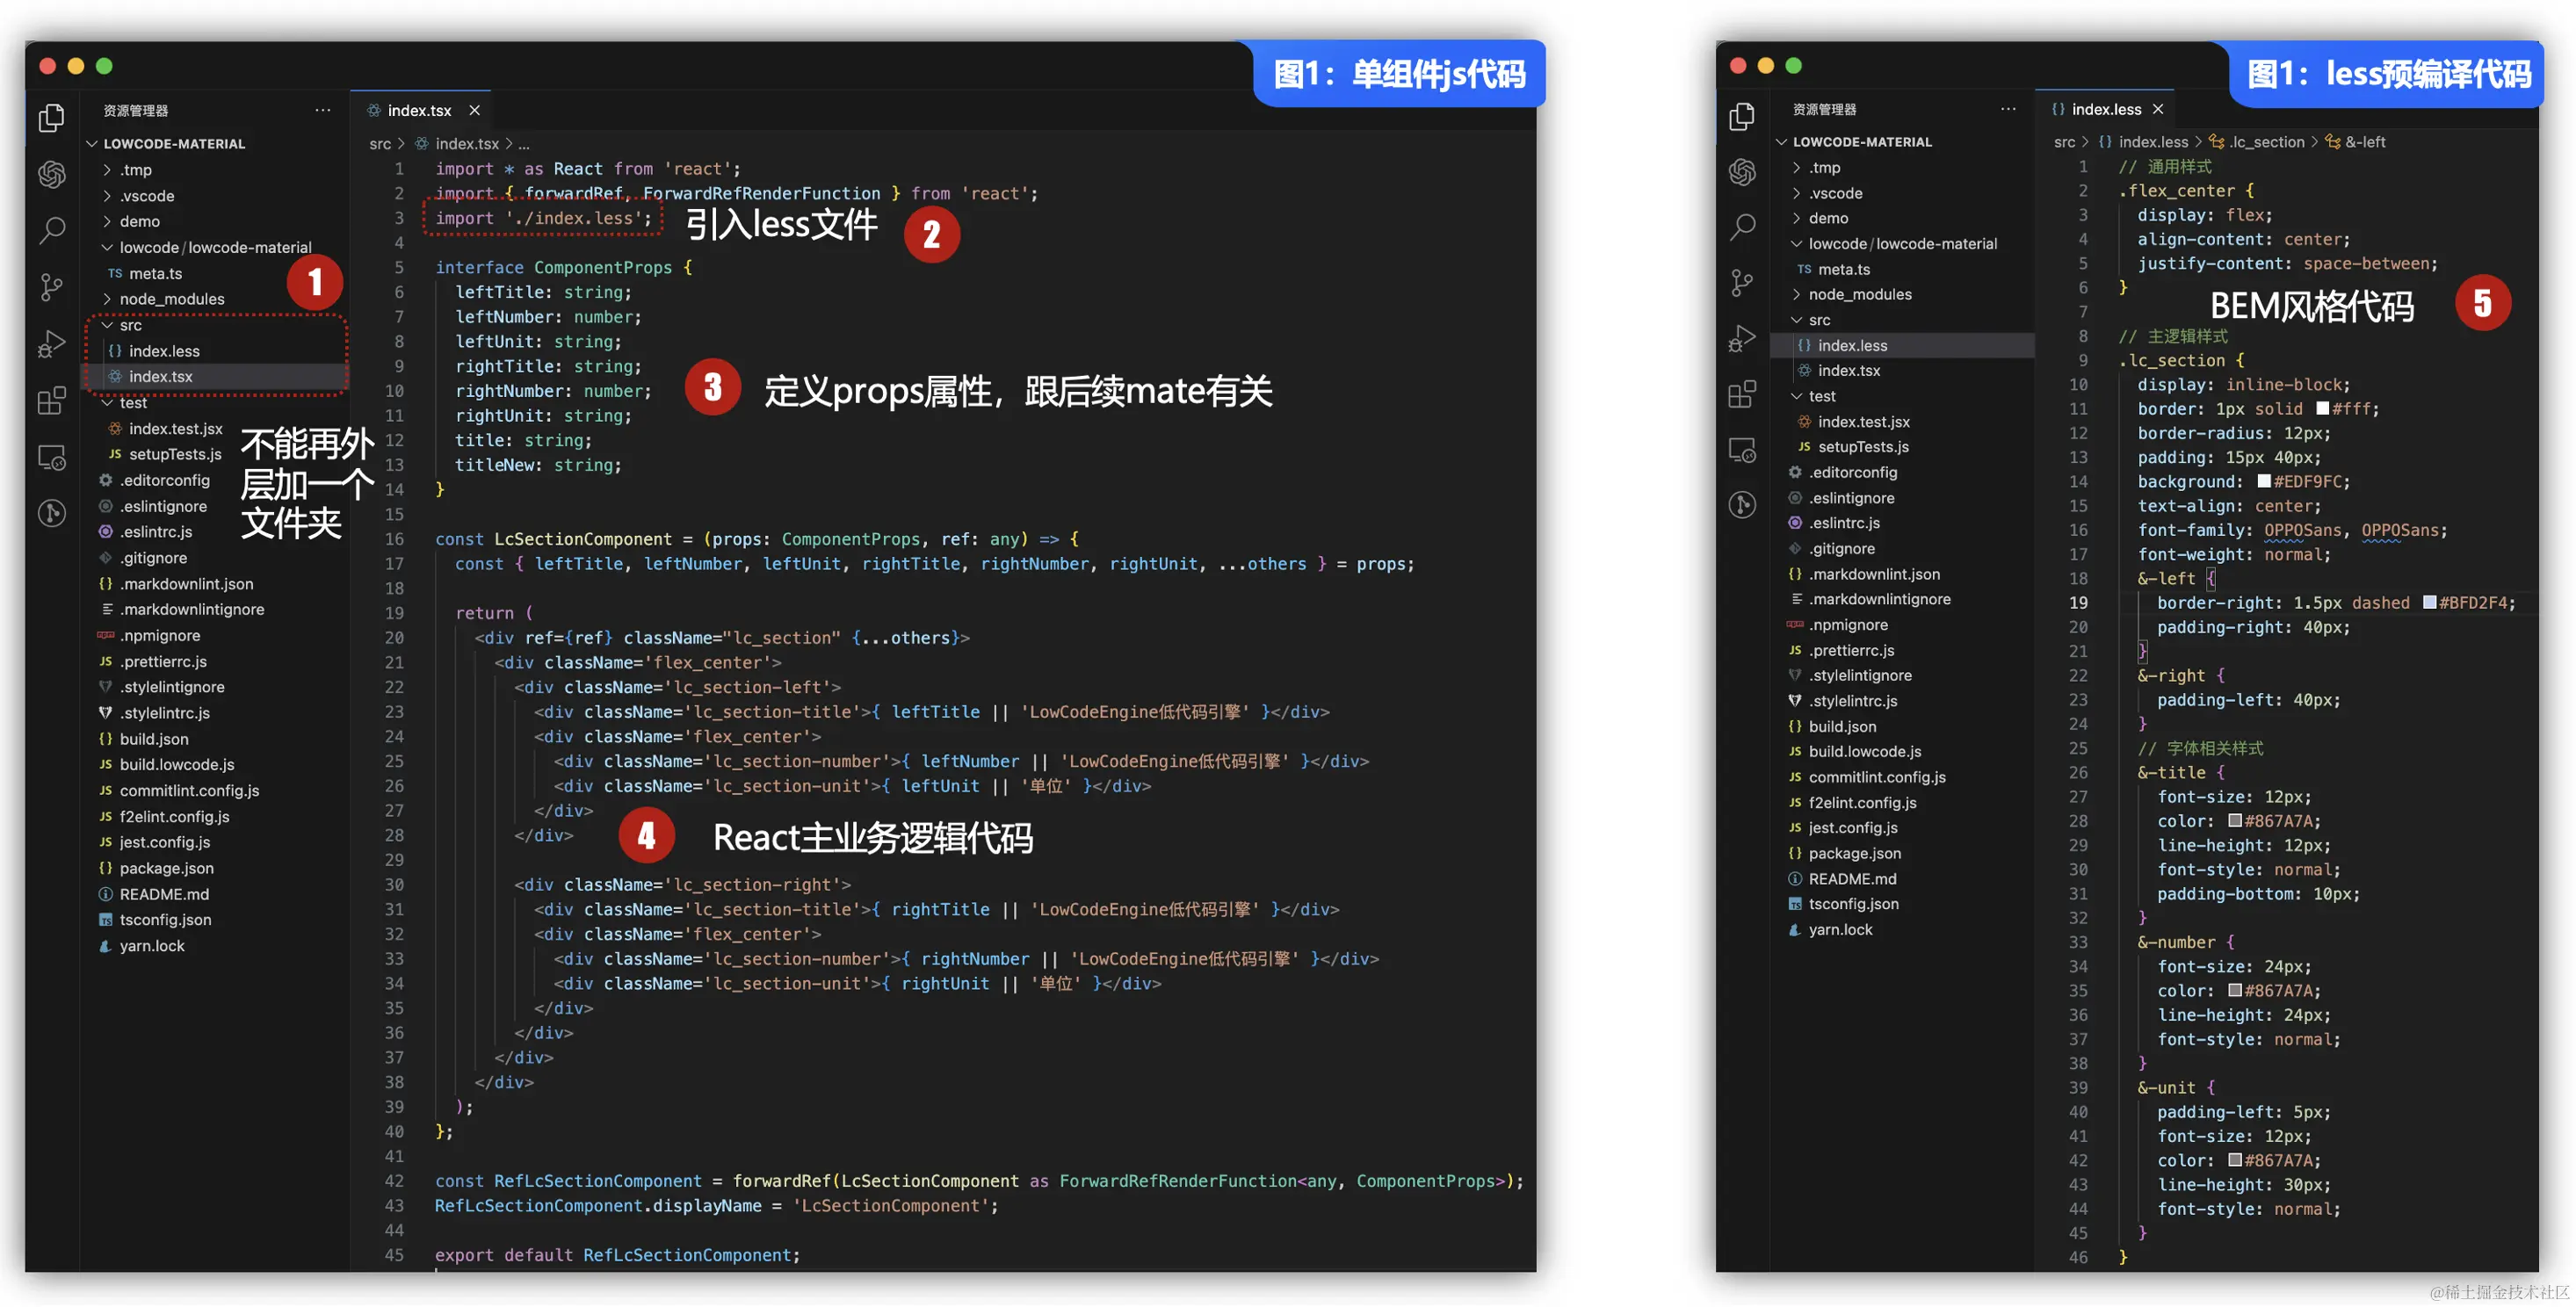Switch to the index.less tab
Screen dimensions: 2576x1307
[2105, 109]
